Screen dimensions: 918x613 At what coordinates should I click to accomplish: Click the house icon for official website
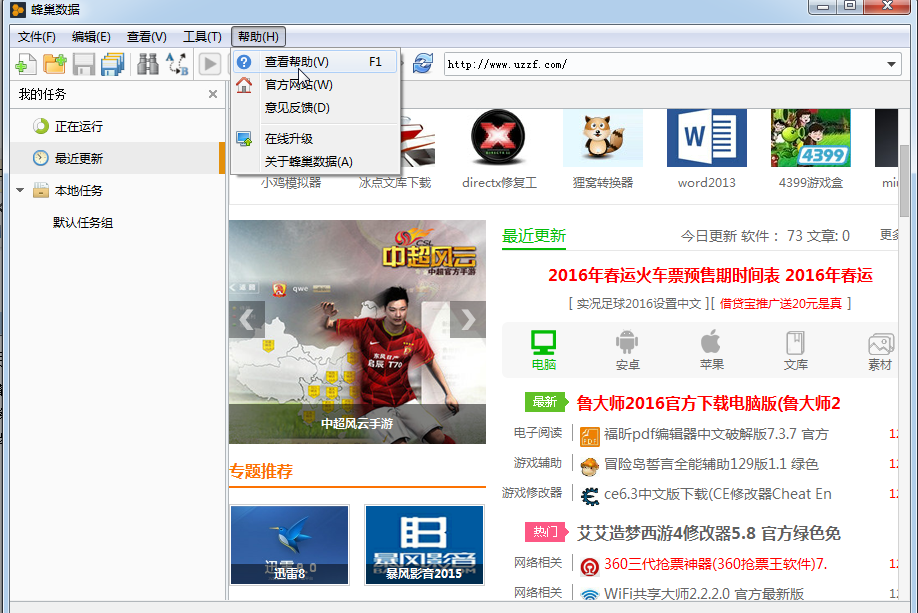coord(244,85)
